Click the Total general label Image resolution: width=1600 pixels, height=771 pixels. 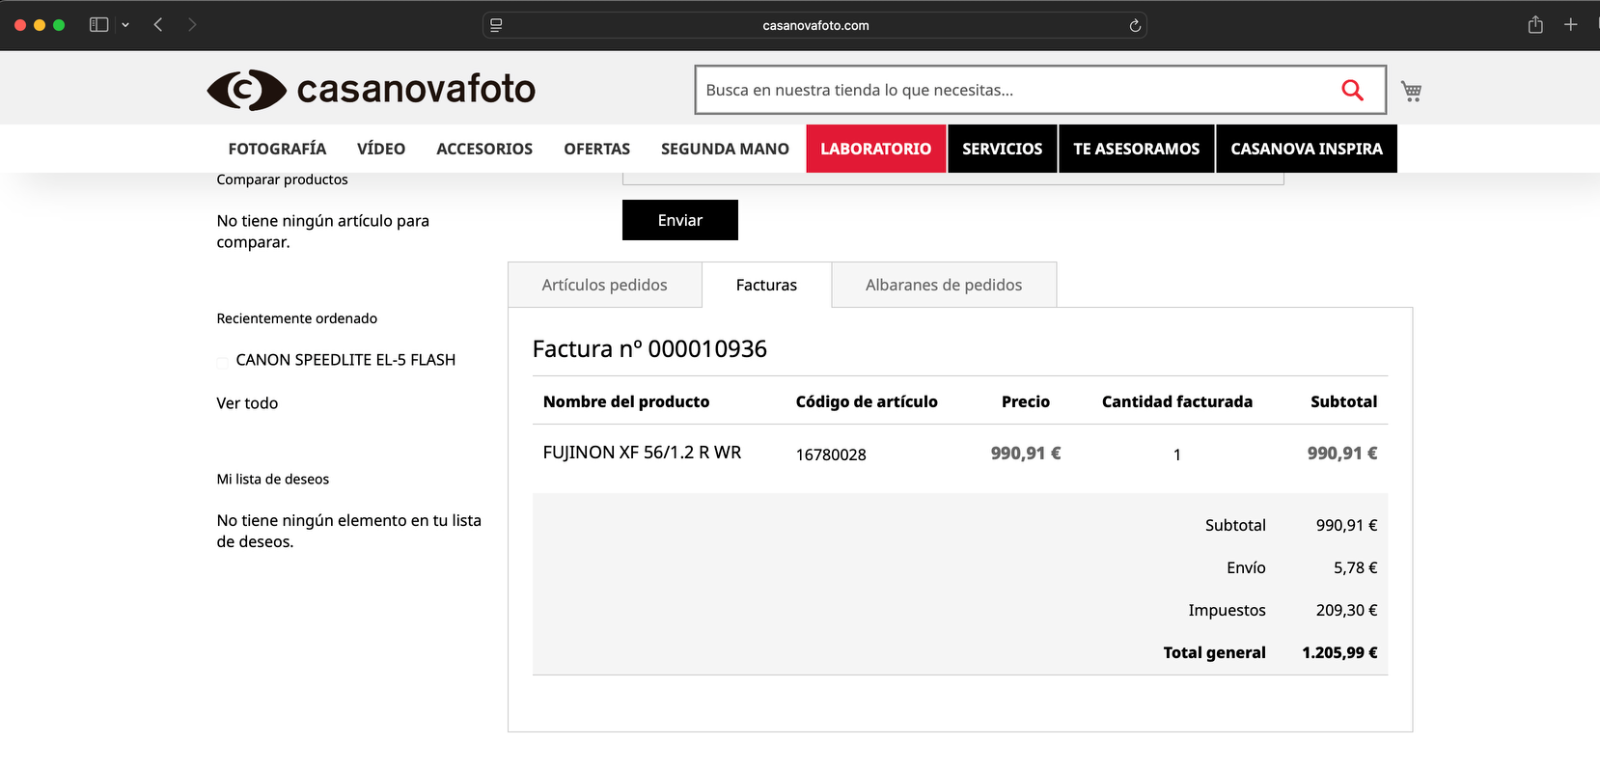[x=1214, y=653]
